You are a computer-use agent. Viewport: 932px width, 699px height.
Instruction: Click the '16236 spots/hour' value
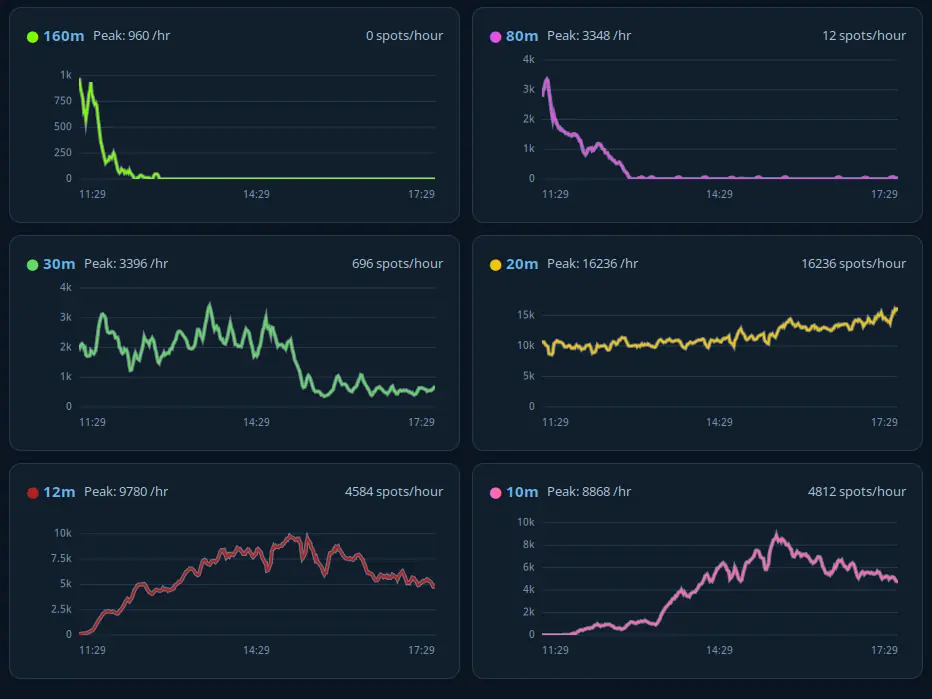(854, 263)
